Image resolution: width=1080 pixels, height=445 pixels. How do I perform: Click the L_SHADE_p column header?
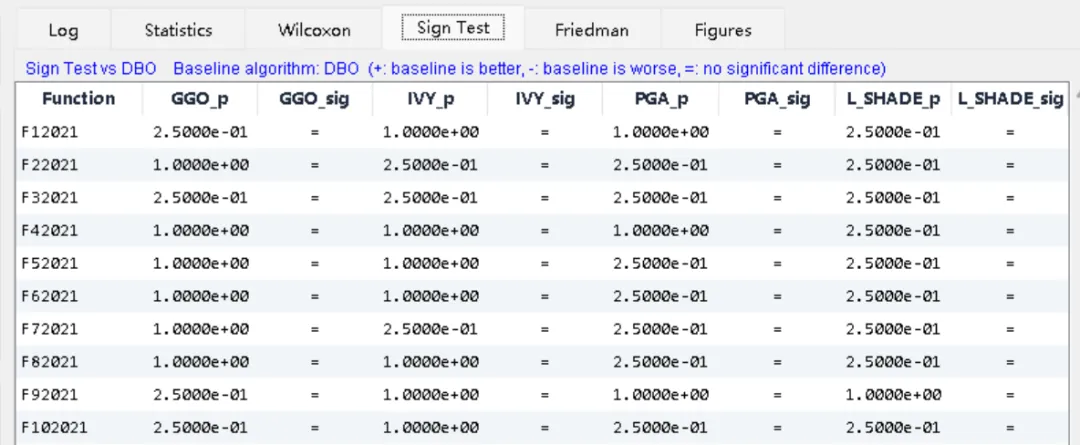893,99
